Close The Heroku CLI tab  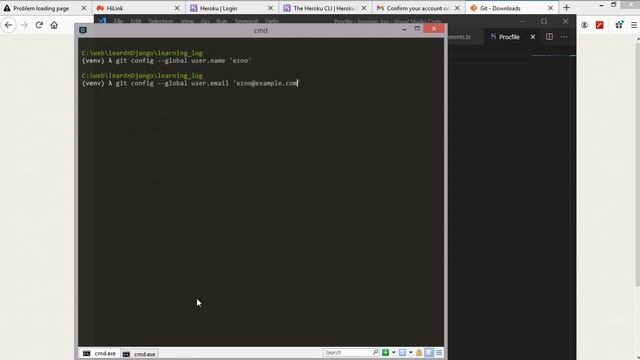click(x=364, y=8)
